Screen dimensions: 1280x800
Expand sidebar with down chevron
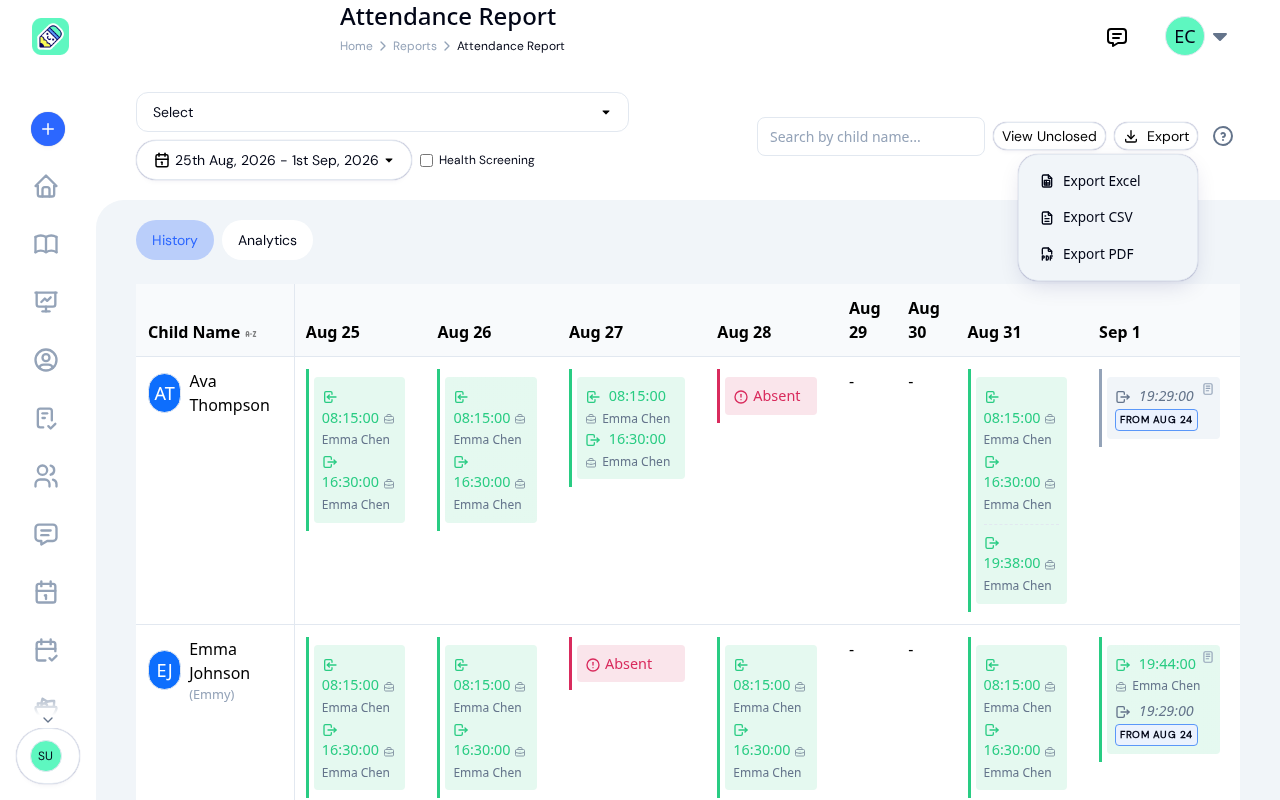point(48,720)
